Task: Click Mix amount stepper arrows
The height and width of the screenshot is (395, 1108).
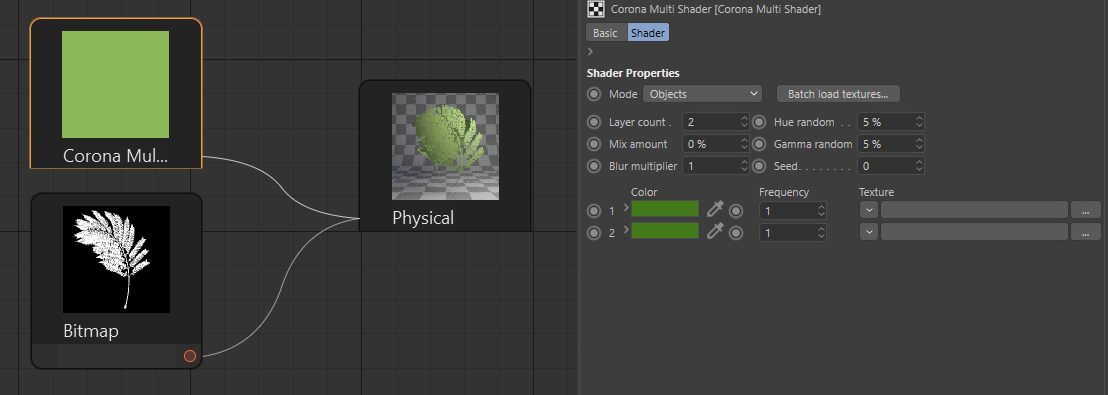Action: point(744,144)
